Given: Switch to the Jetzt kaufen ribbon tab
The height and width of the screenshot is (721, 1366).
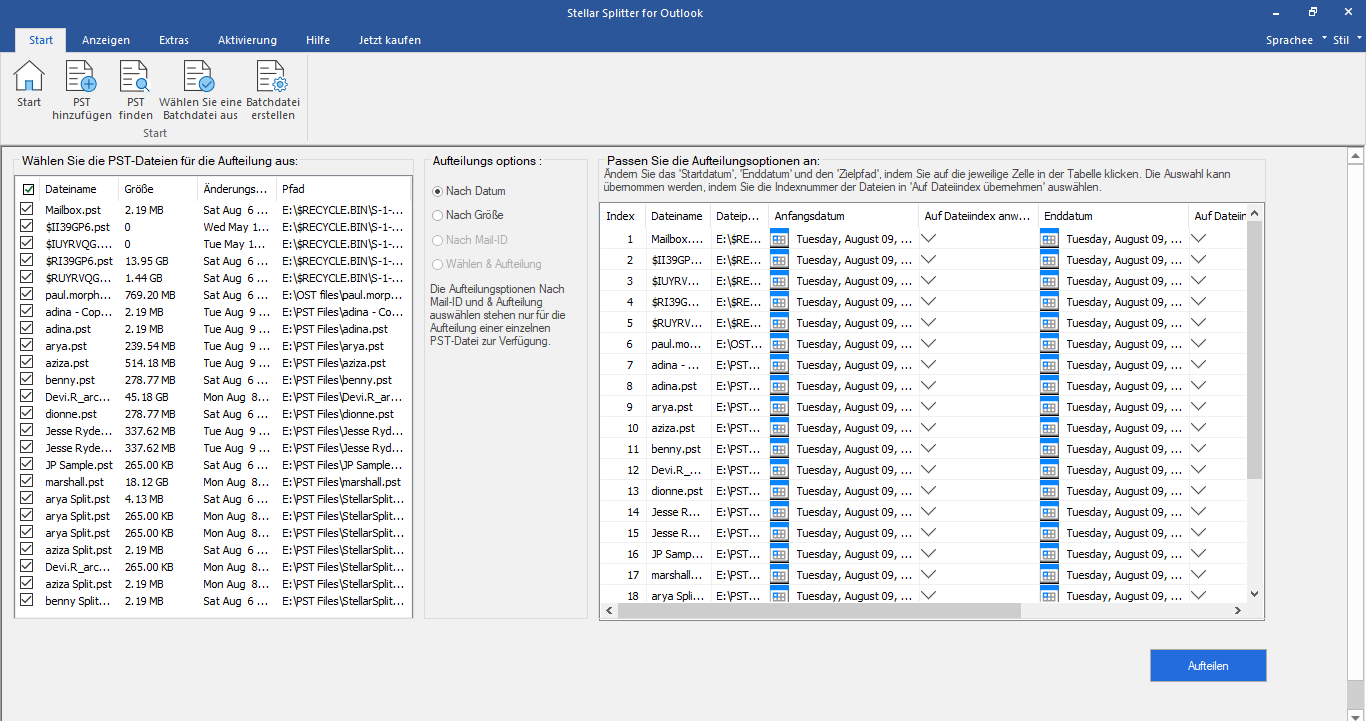Looking at the screenshot, I should click(x=390, y=40).
